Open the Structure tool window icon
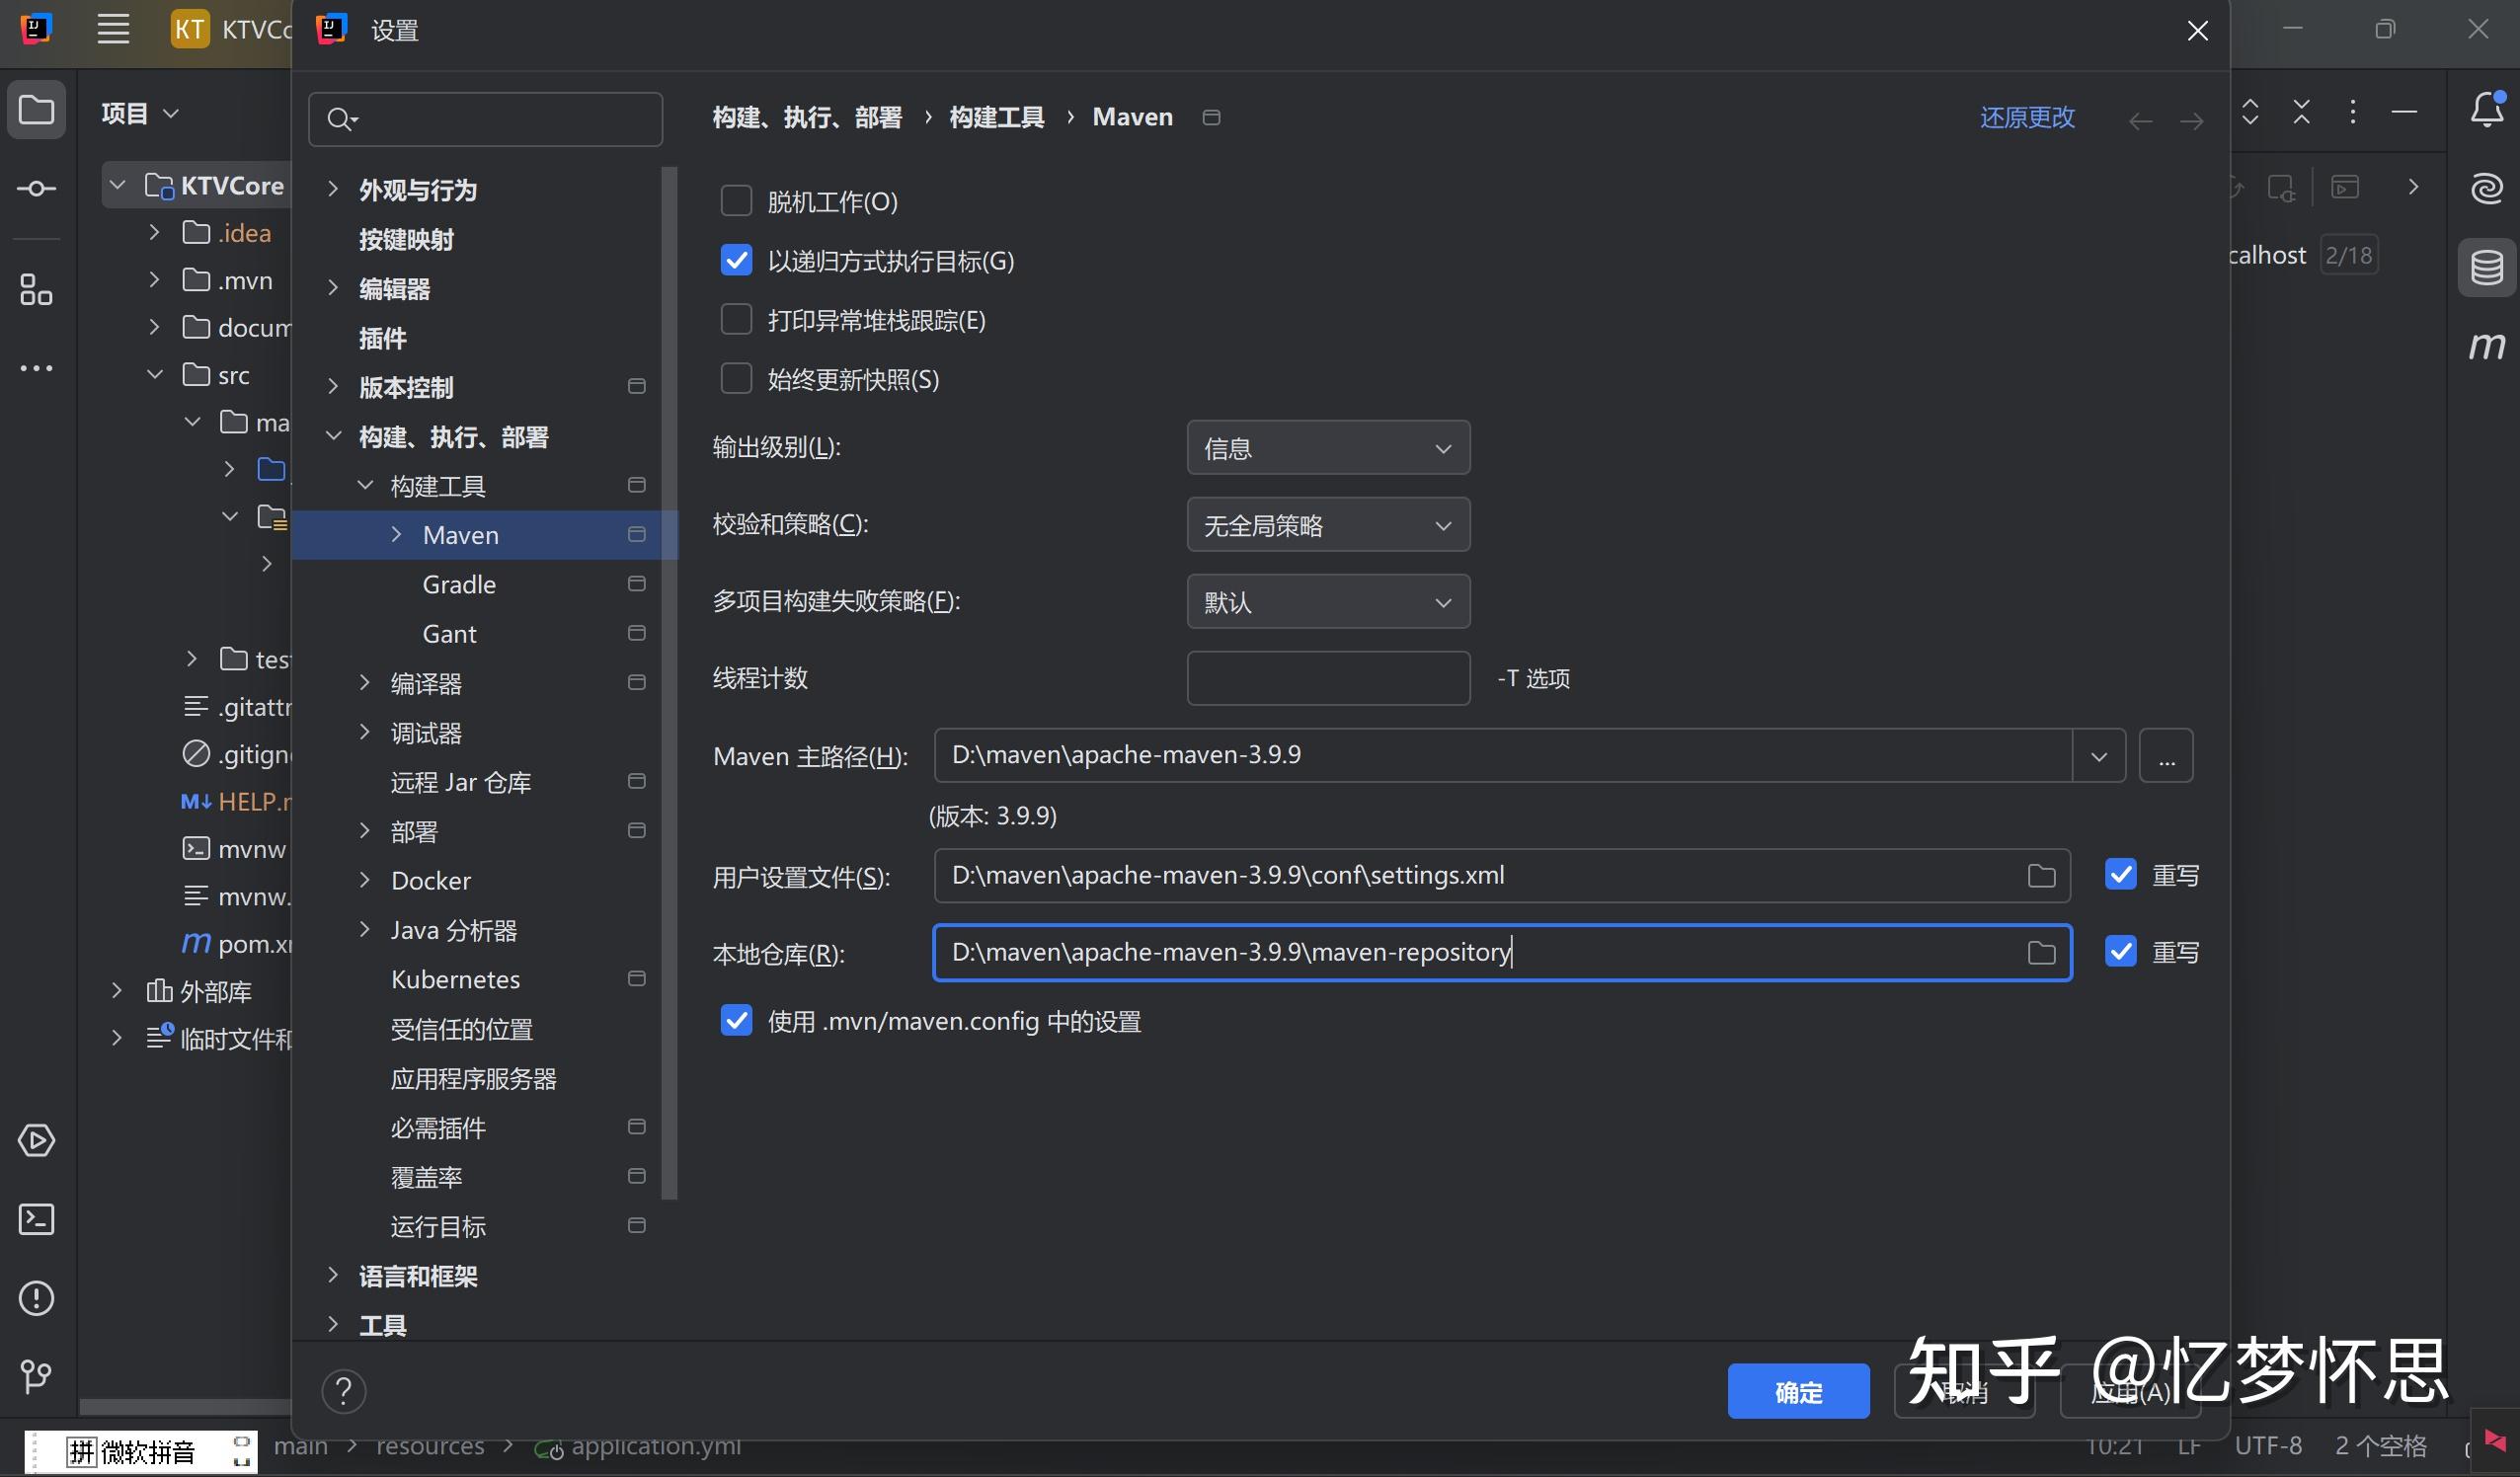2520x1477 pixels. 37,290
